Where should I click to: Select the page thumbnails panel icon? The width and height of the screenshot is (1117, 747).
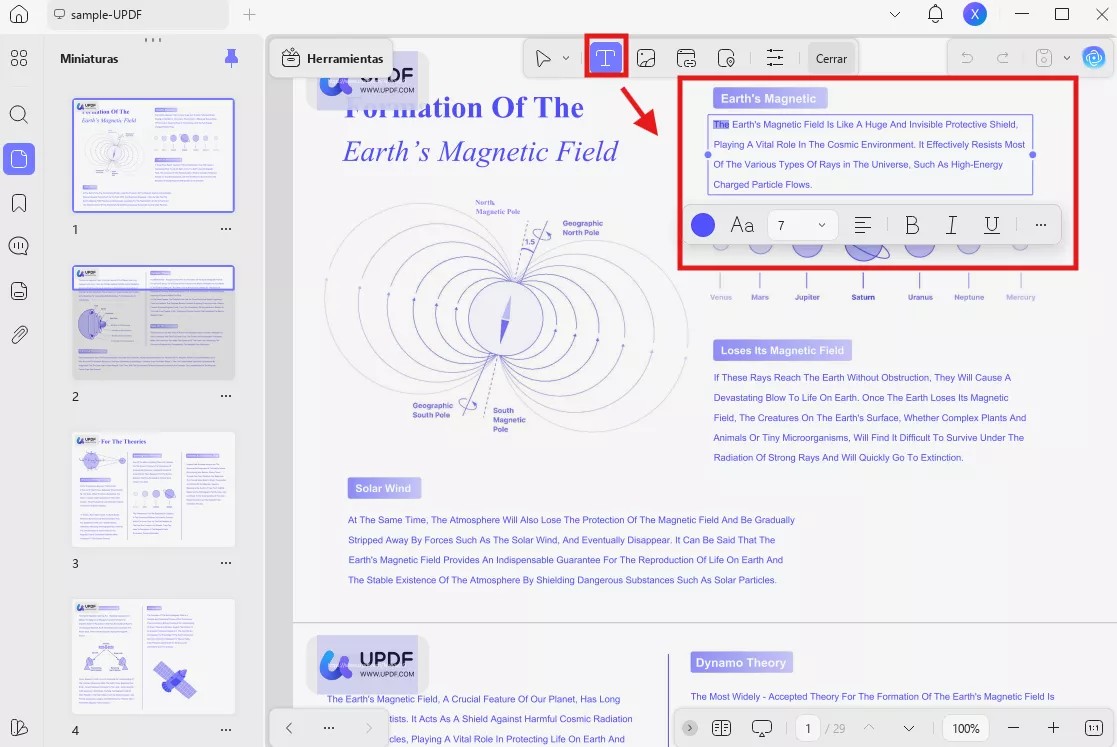pyautogui.click(x=19, y=158)
